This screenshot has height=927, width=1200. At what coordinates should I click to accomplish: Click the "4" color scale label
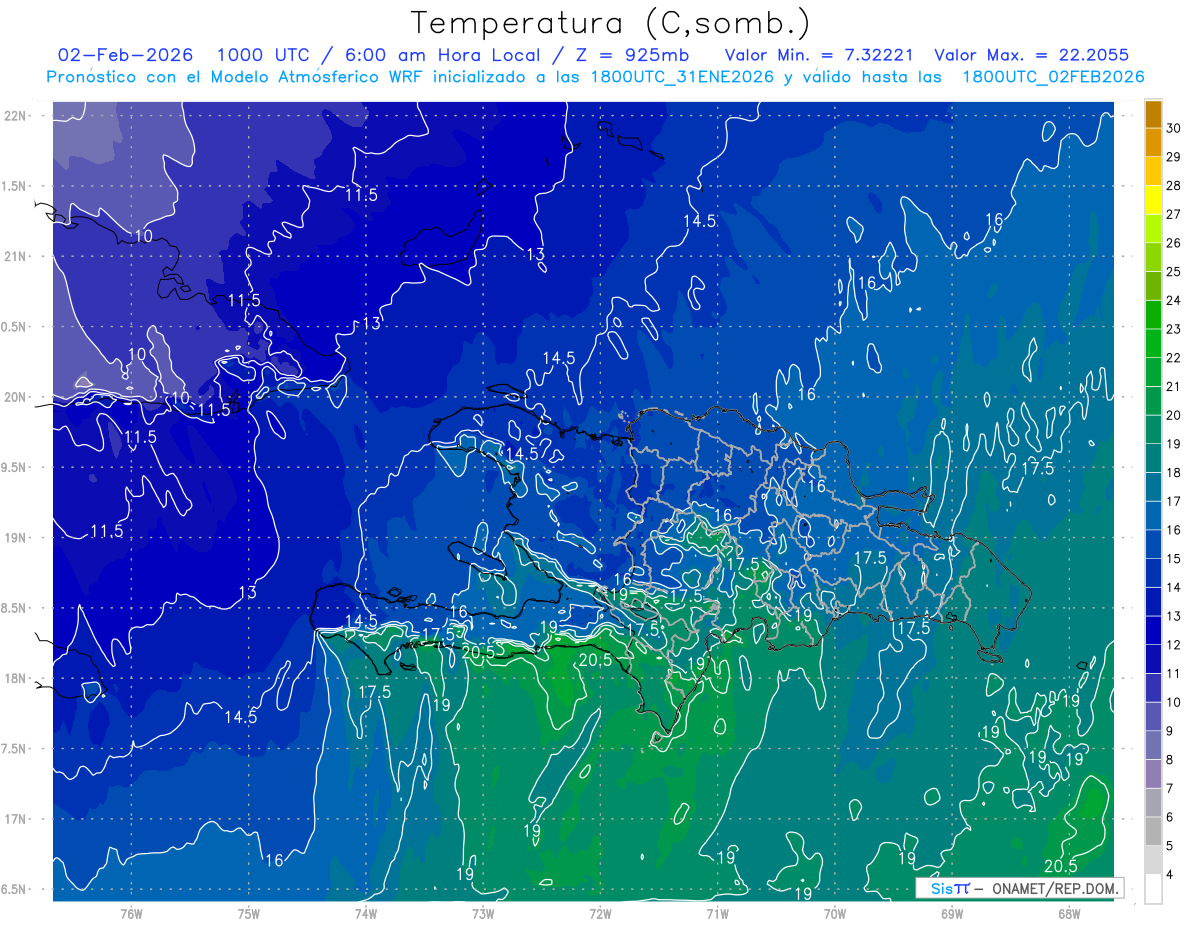(x=1171, y=874)
